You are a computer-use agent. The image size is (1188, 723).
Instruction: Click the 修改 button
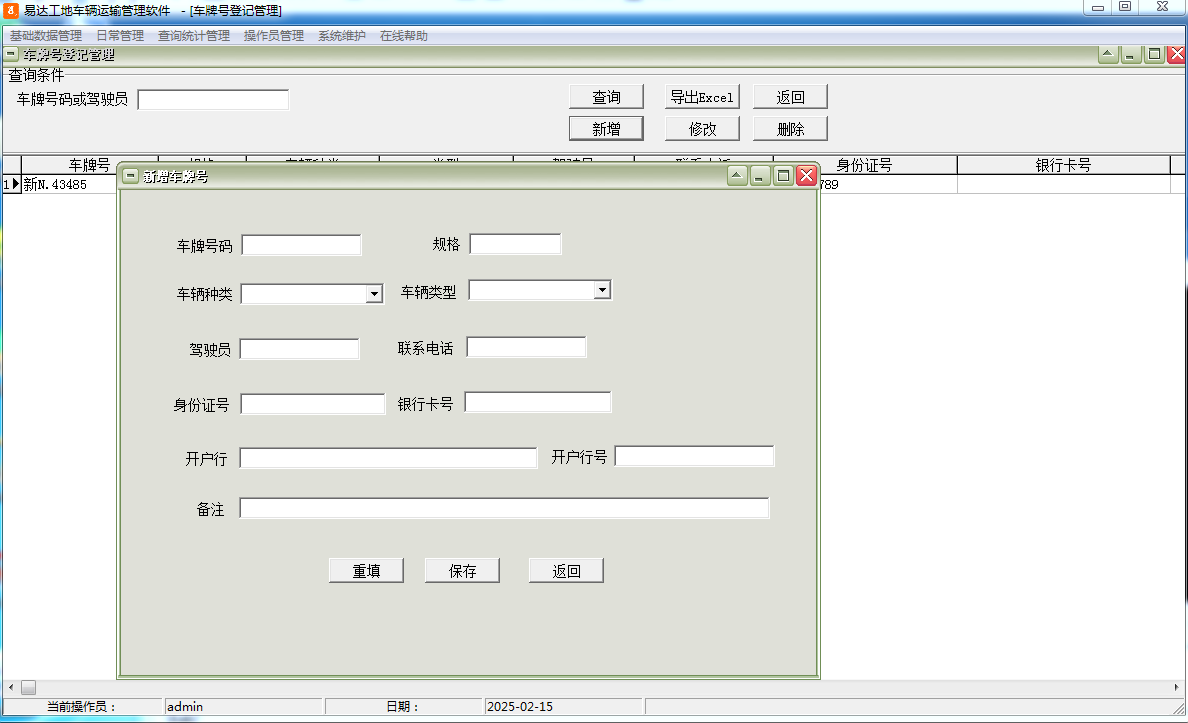click(702, 128)
